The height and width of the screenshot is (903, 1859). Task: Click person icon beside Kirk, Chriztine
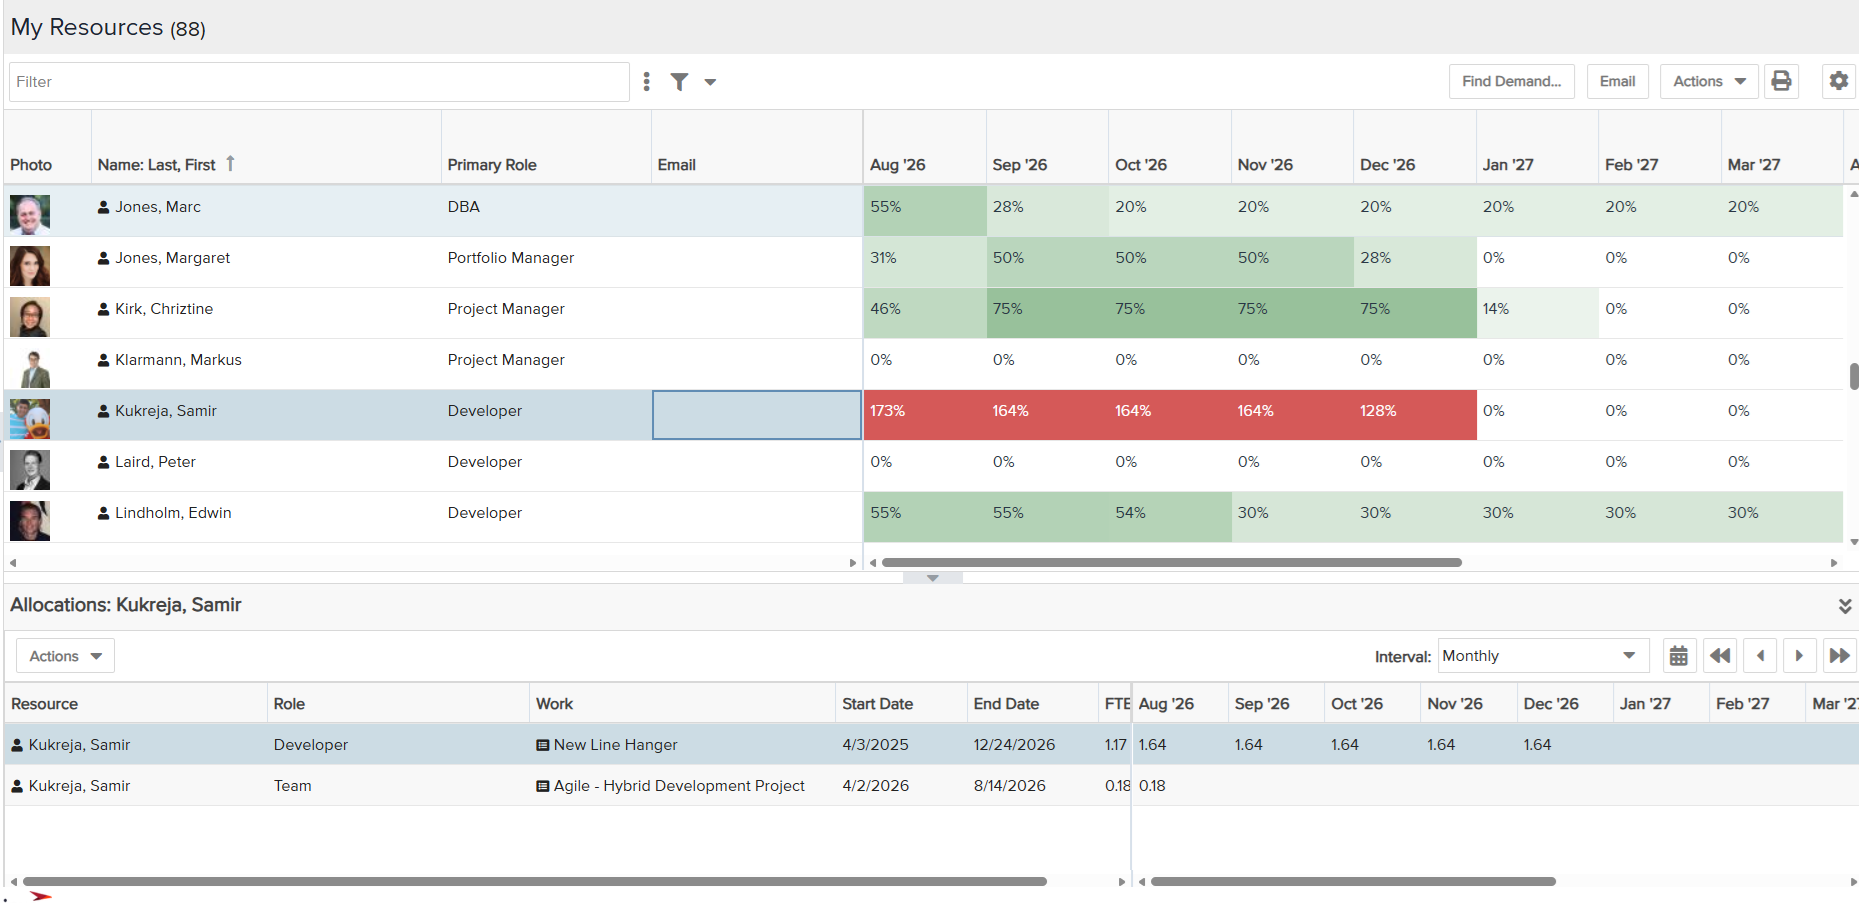(x=103, y=309)
